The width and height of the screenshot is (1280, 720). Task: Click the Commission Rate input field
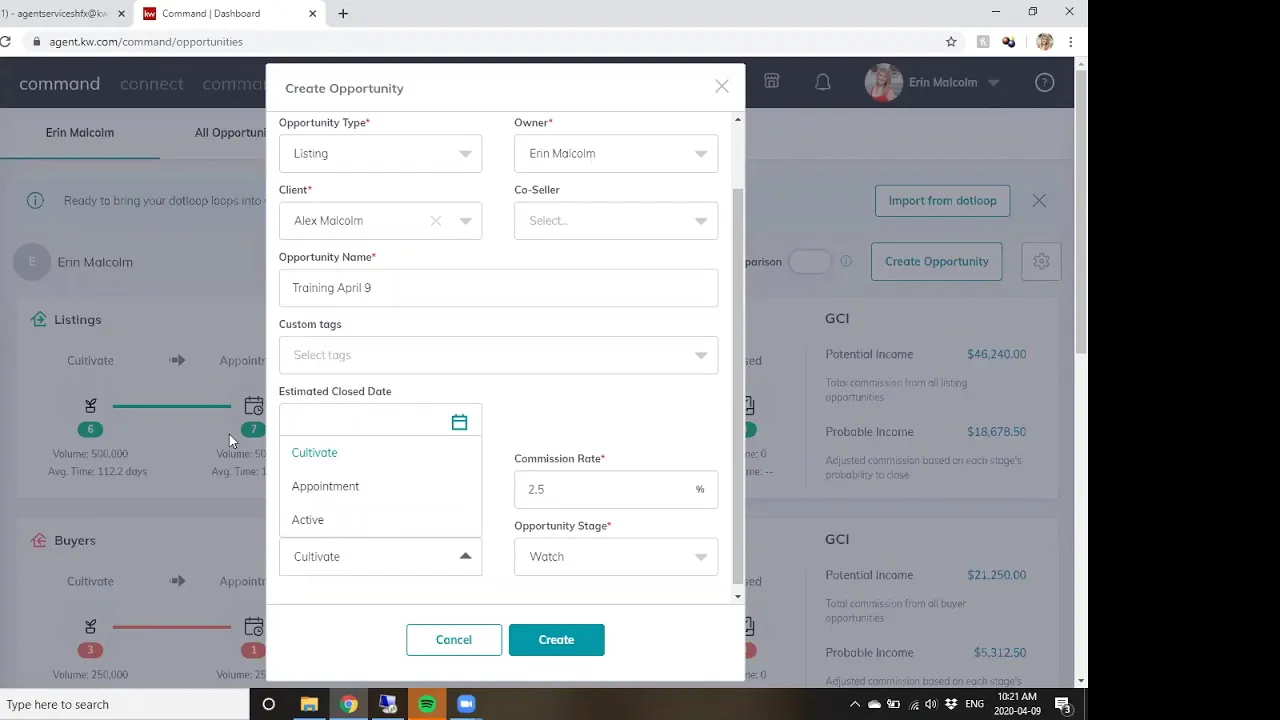tap(616, 490)
